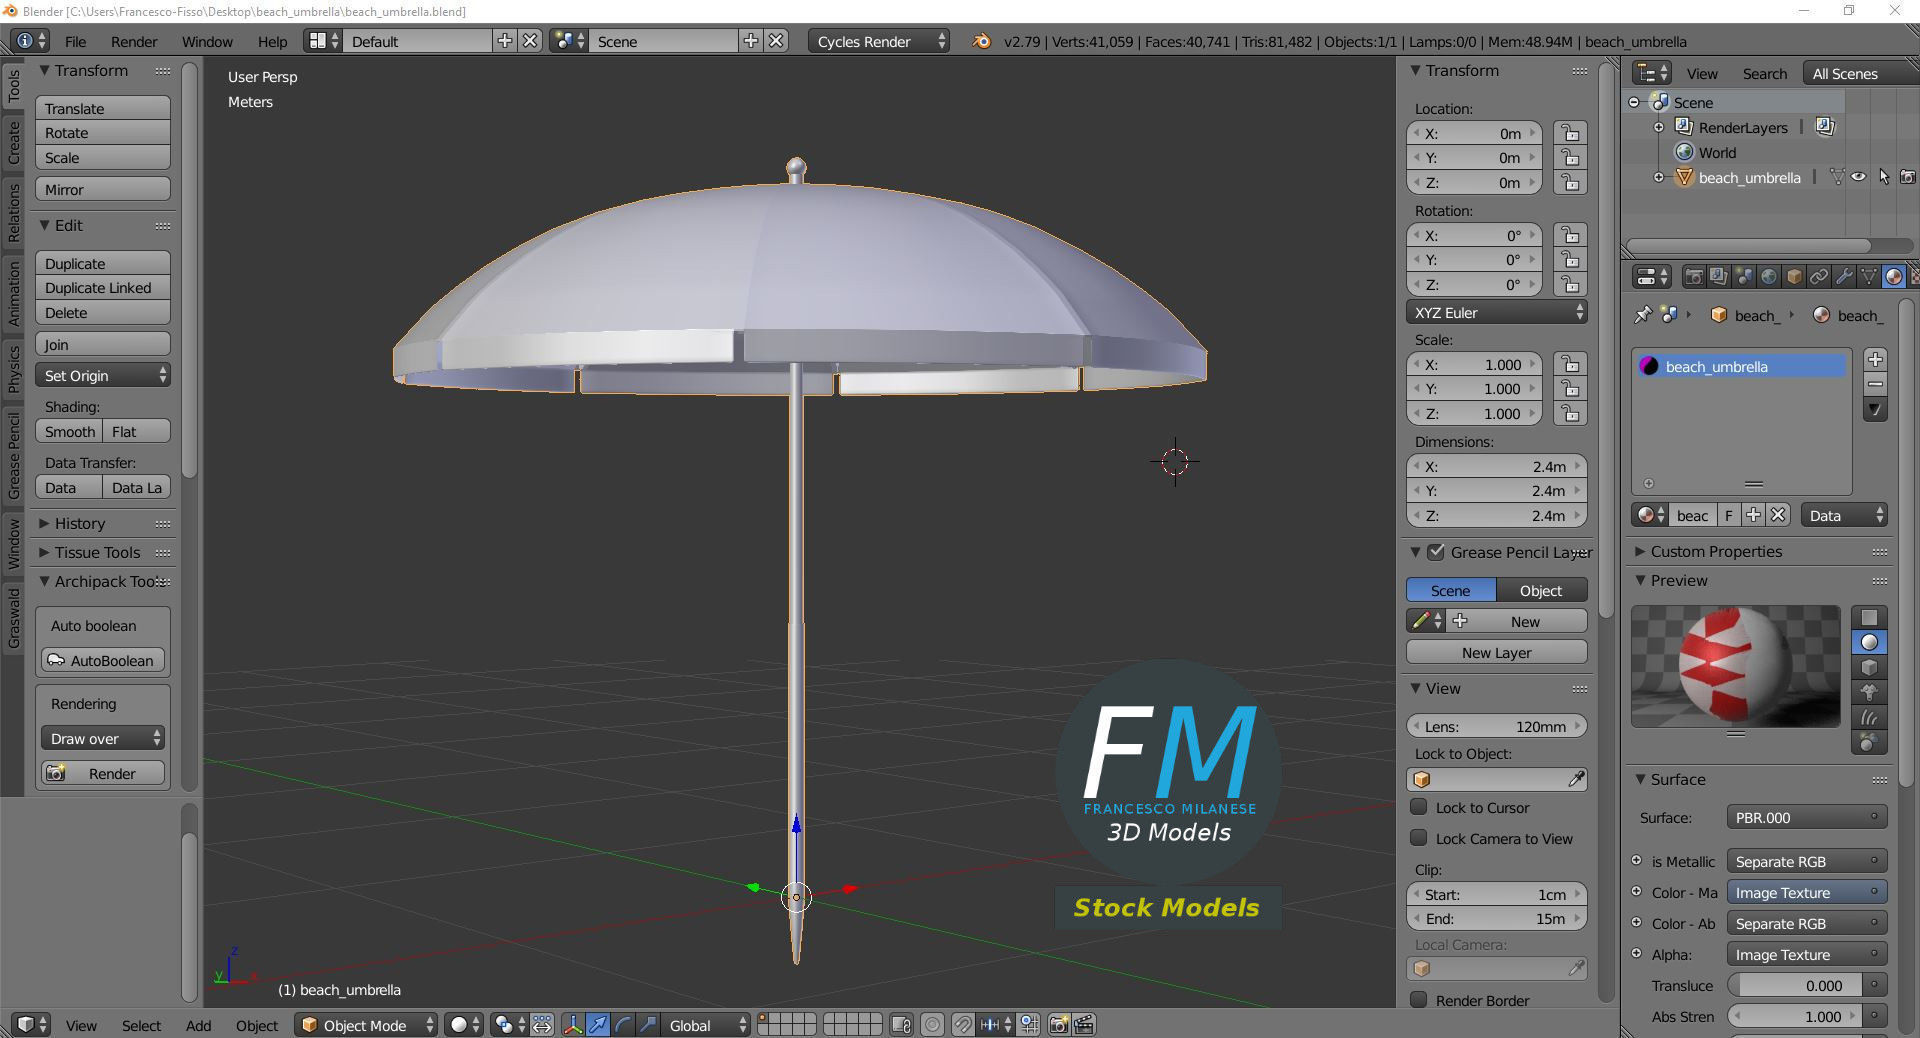Click the Smooth shading button
Viewport: 1920px width, 1038px height.
click(69, 431)
